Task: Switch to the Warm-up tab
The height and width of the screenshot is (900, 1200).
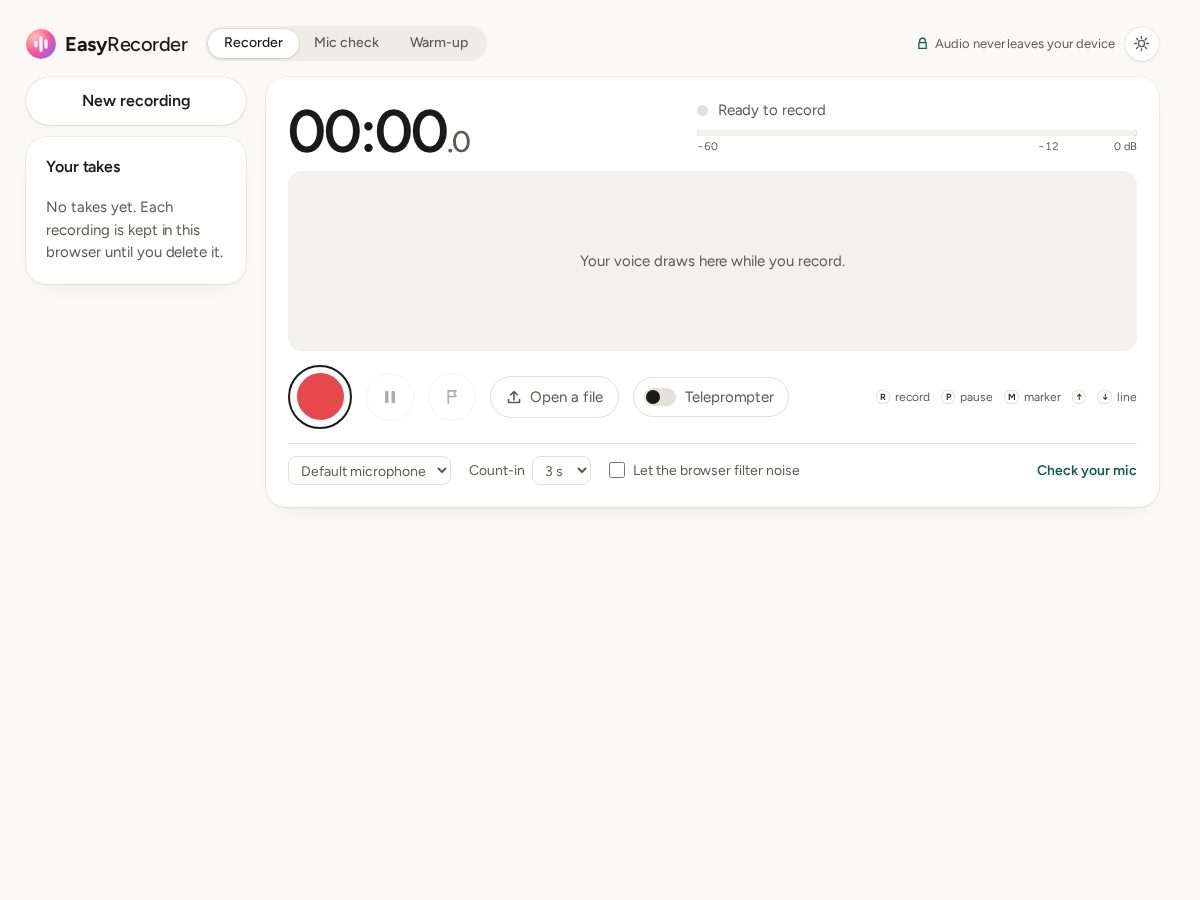Action: tap(439, 43)
